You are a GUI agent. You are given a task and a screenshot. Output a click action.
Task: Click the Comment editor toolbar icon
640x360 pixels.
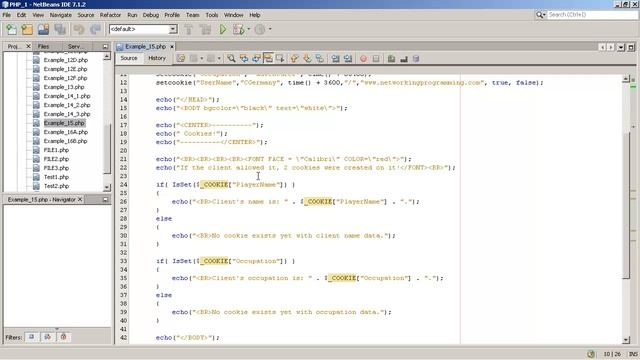pyautogui.click(x=391, y=59)
